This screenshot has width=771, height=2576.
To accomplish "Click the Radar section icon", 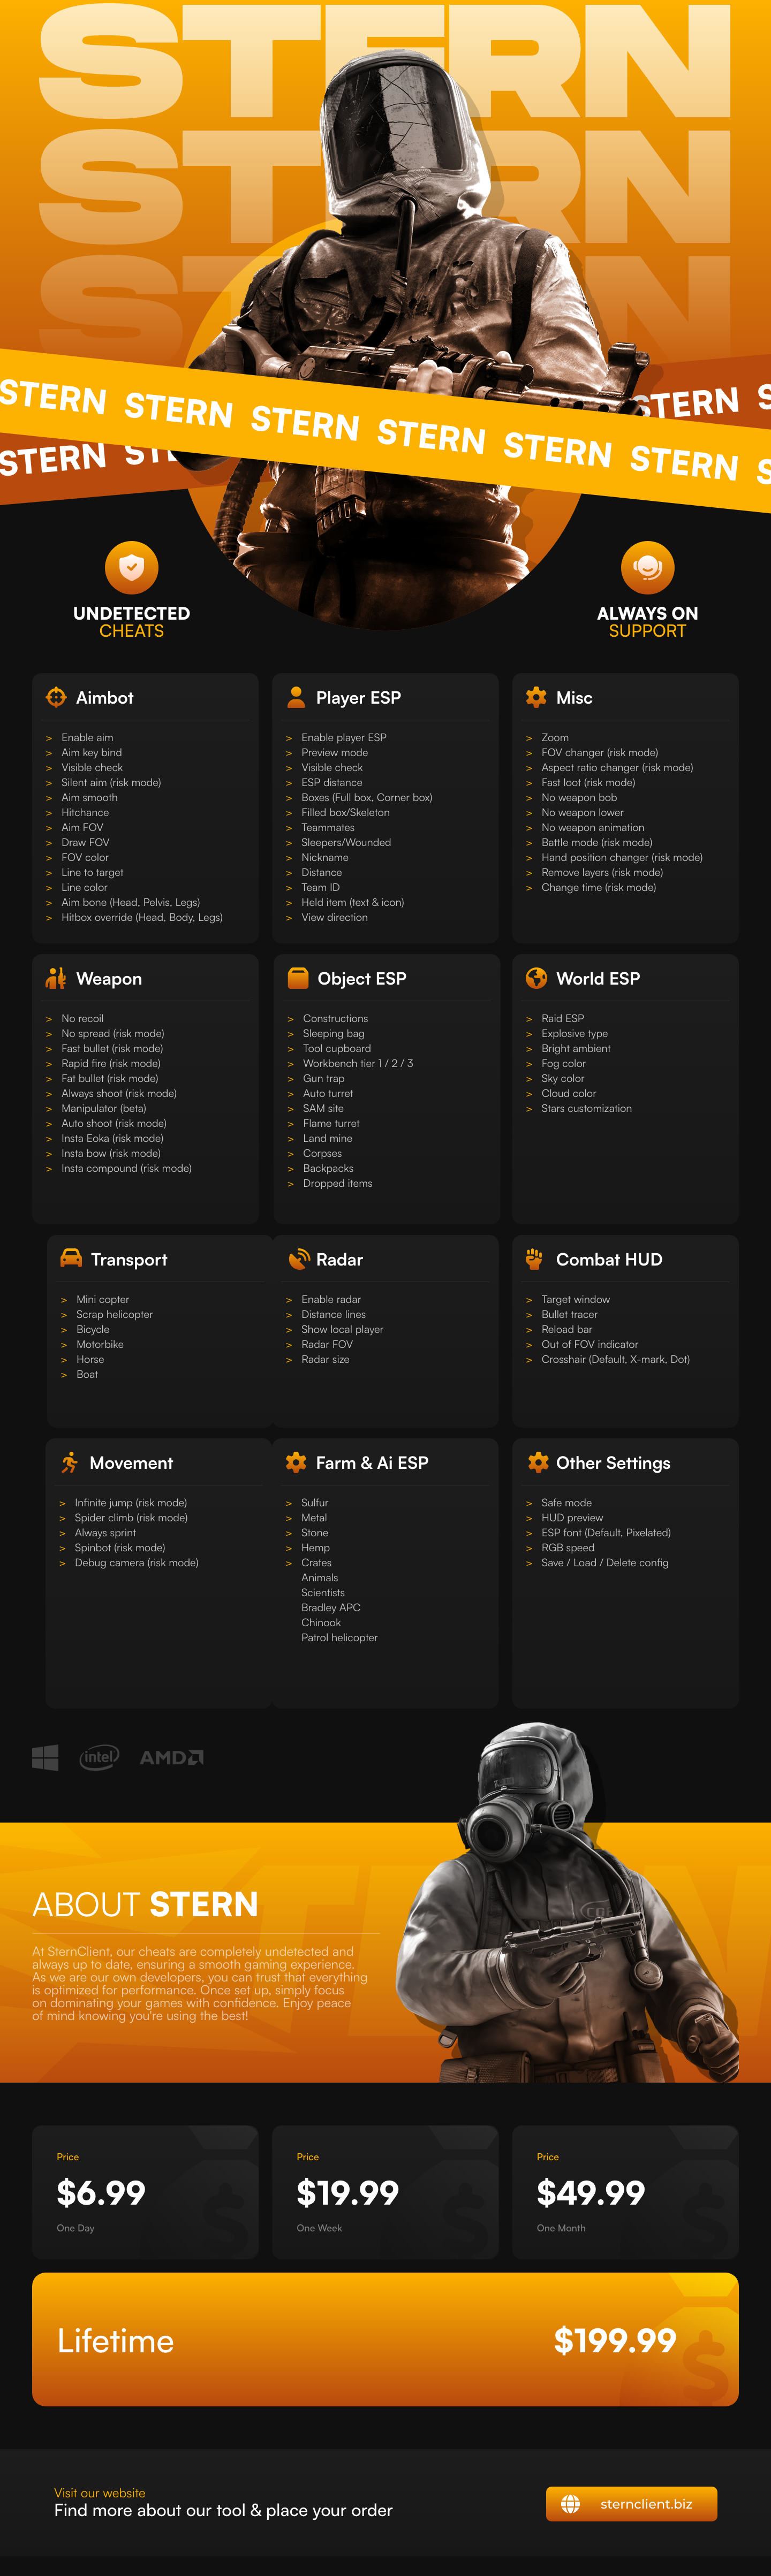I will pos(298,1260).
